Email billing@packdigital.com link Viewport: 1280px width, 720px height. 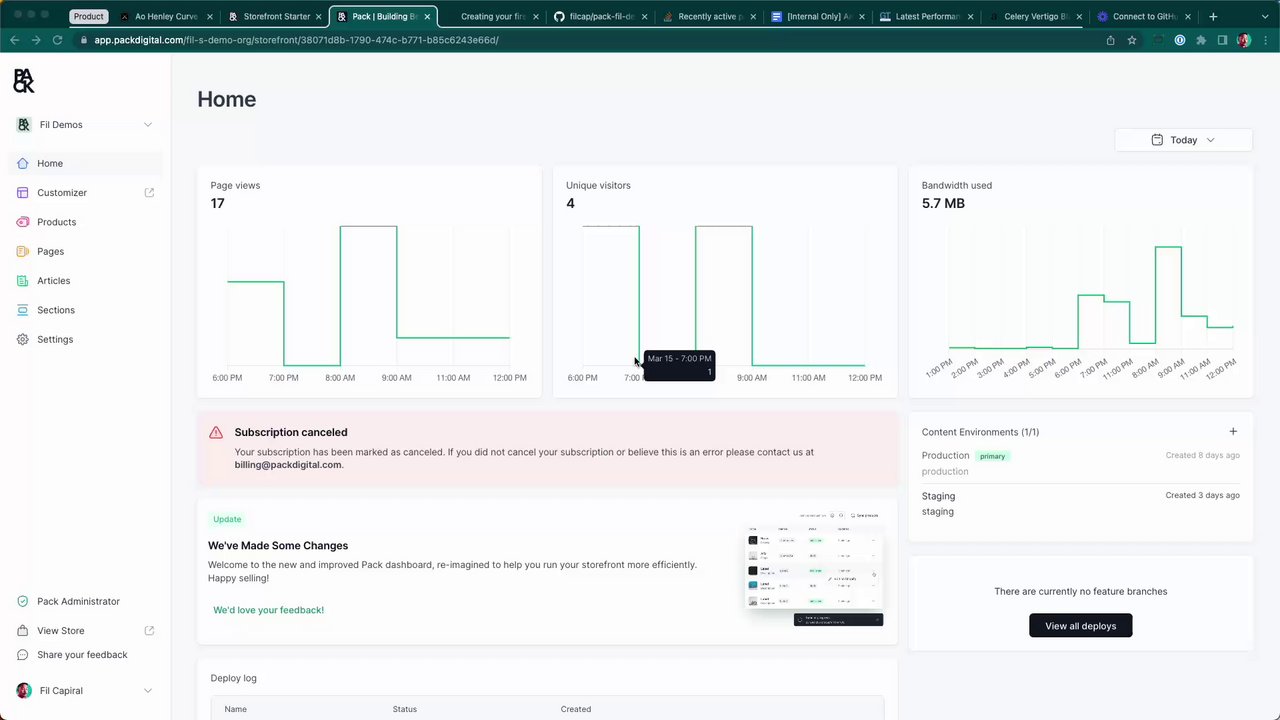coord(288,465)
